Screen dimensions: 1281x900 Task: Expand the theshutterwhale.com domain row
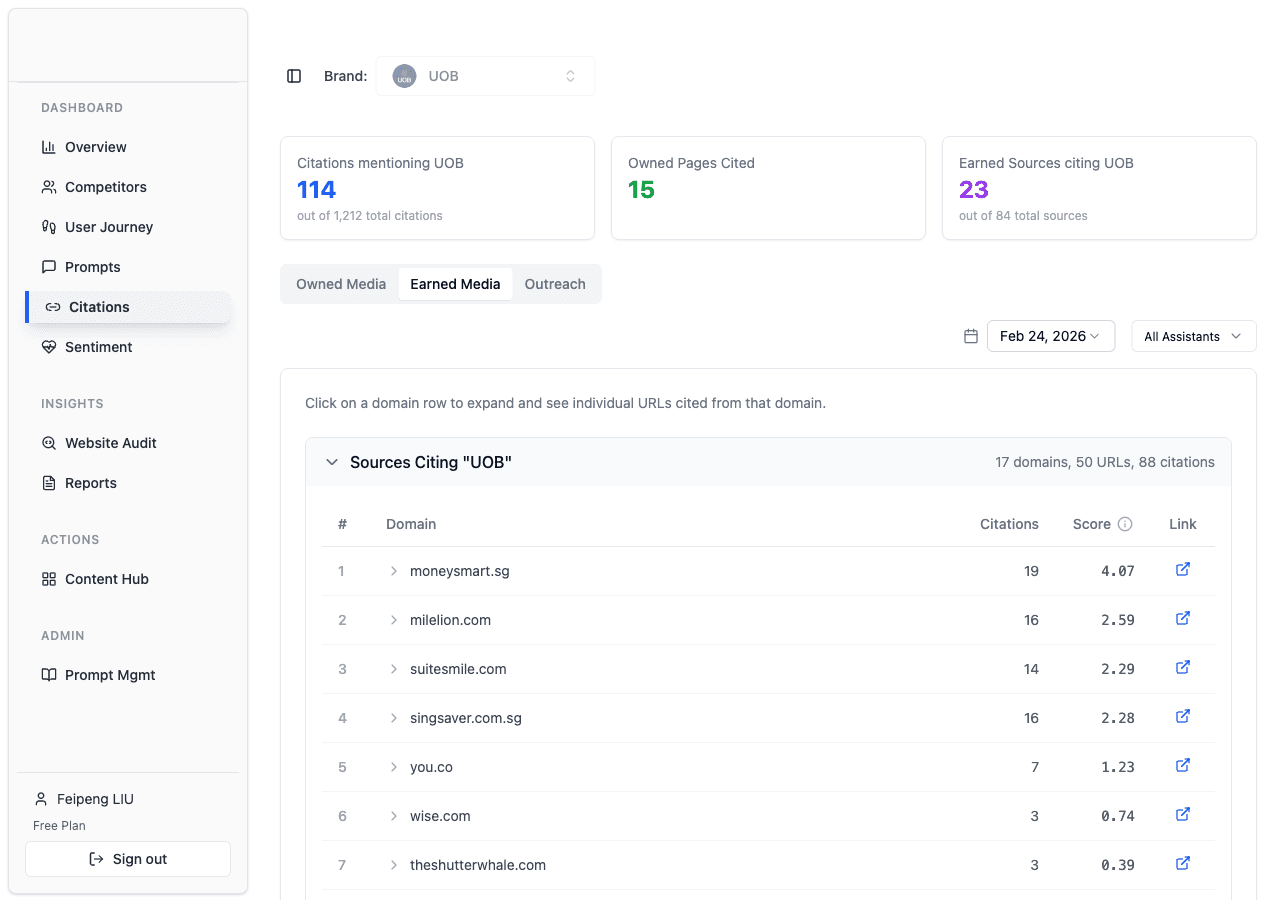(394, 865)
